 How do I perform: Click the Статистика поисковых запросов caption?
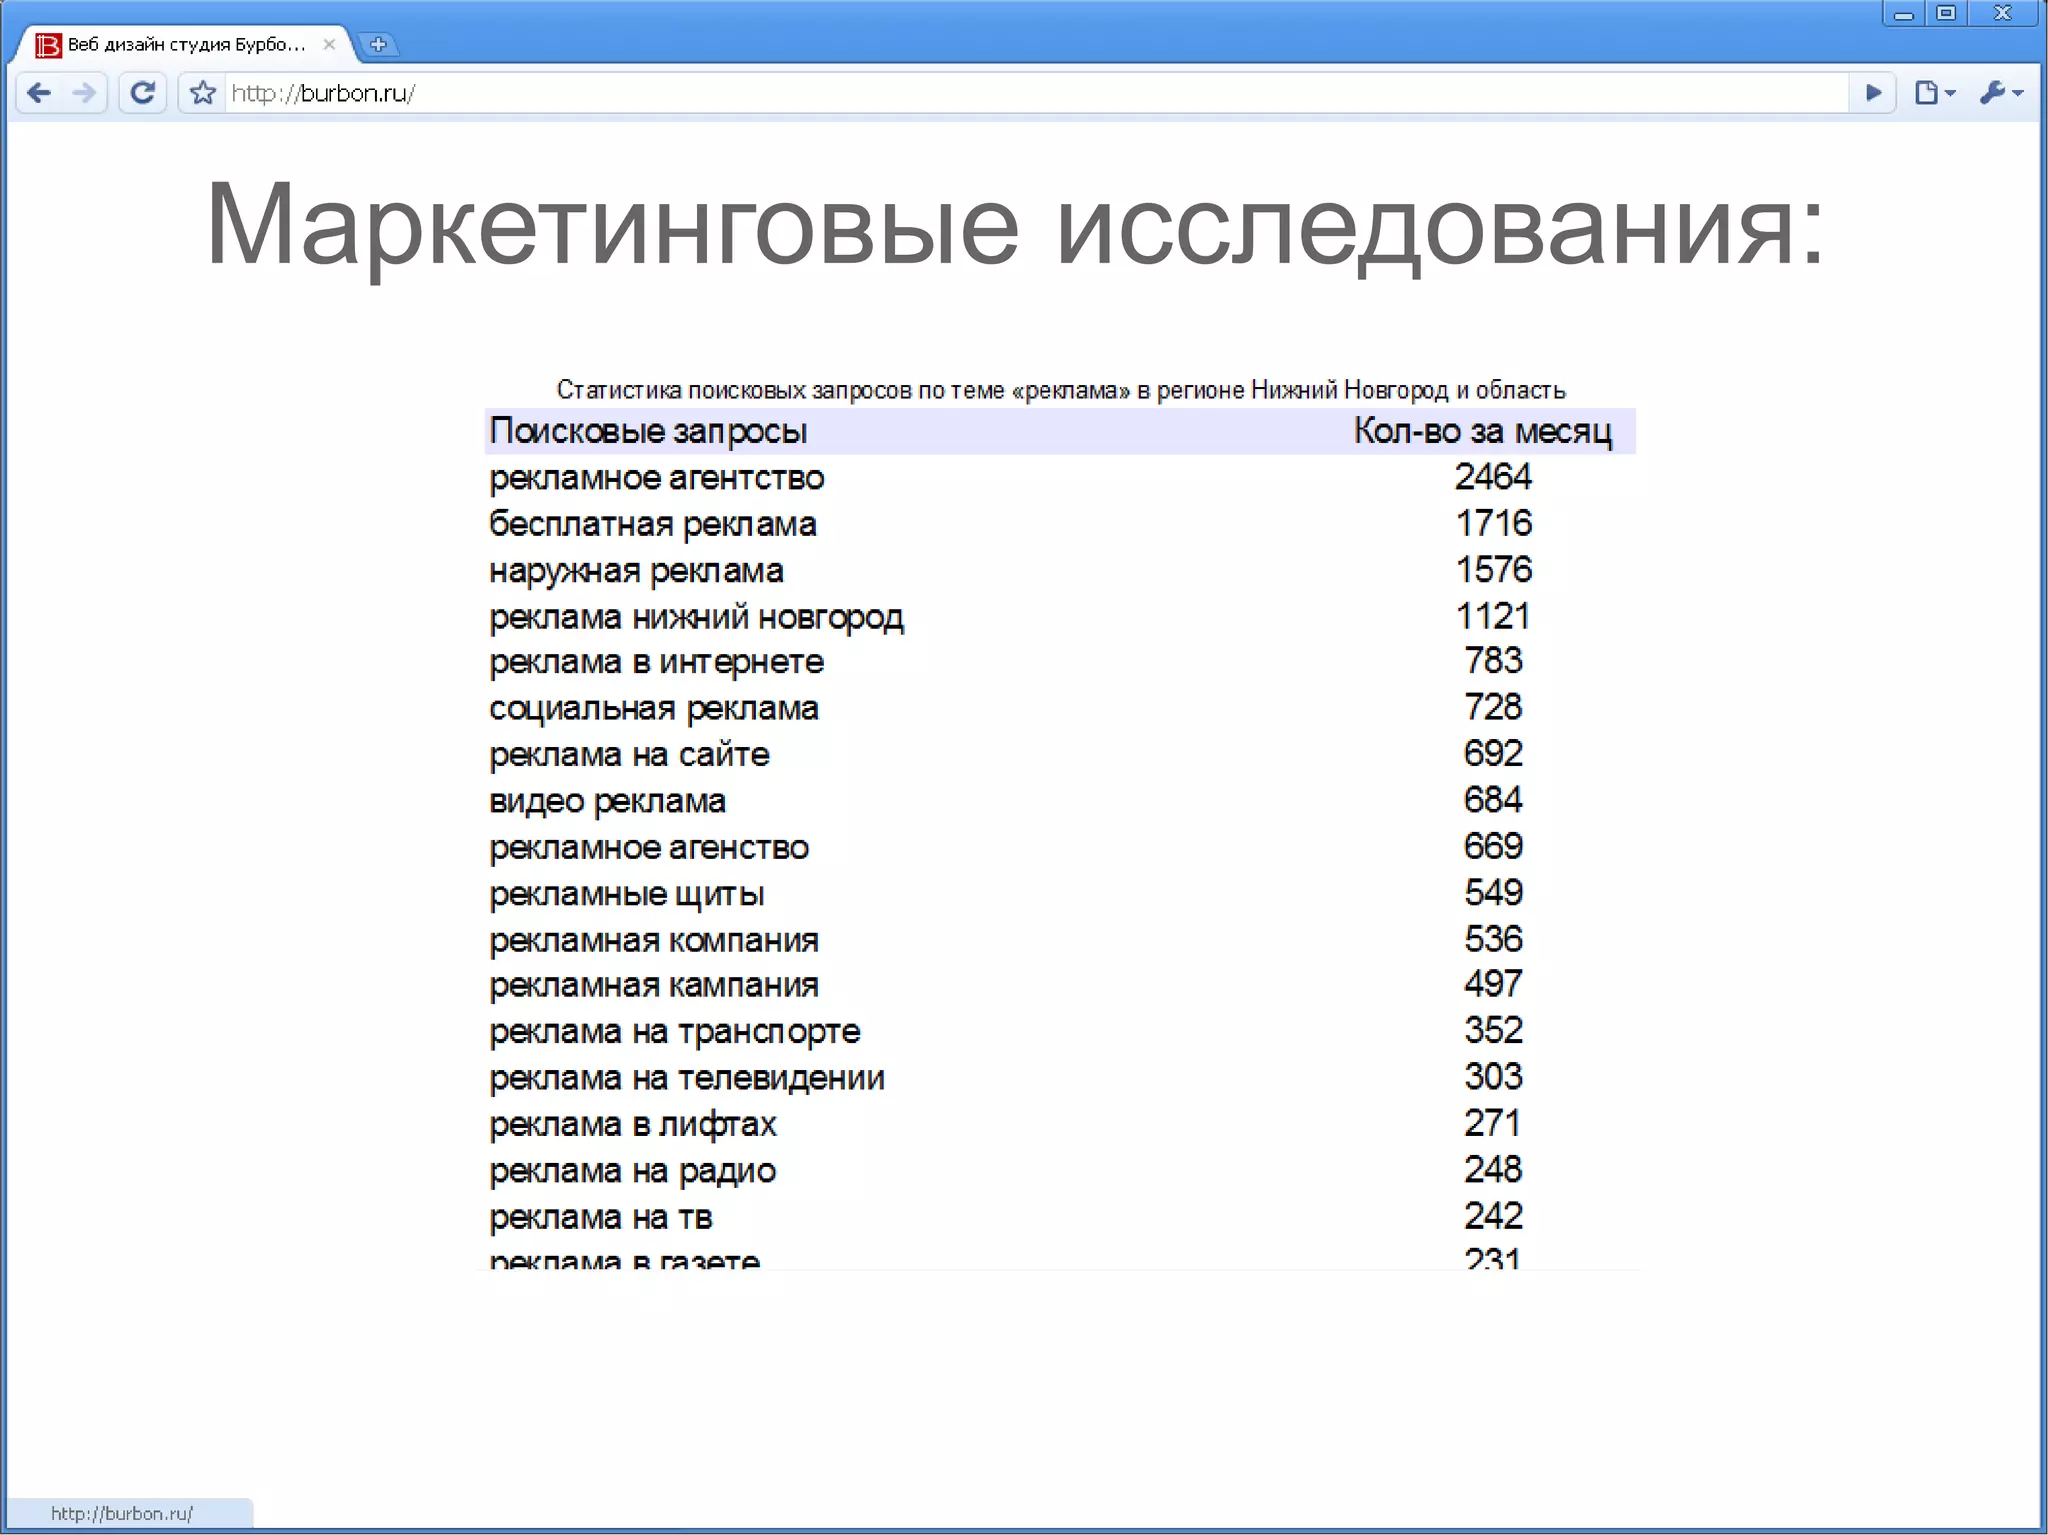[1061, 390]
